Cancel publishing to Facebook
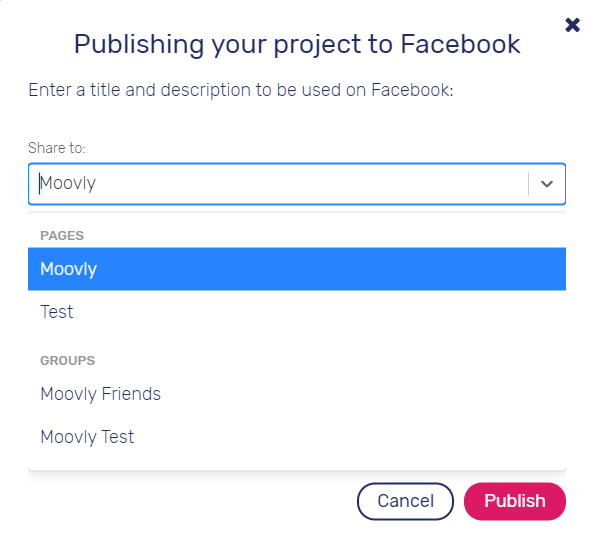 (405, 501)
